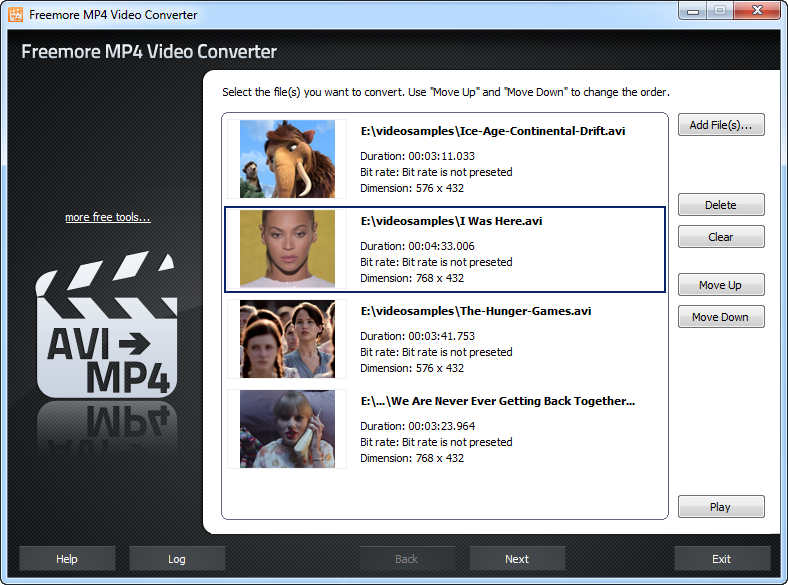Image resolution: width=788 pixels, height=585 pixels.
Task: Select The-Hunger-Games.avi file name entry
Action: 475,311
